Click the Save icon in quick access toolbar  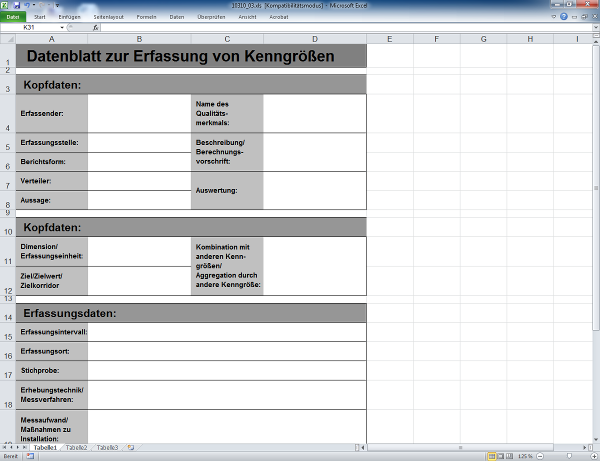(17, 5)
